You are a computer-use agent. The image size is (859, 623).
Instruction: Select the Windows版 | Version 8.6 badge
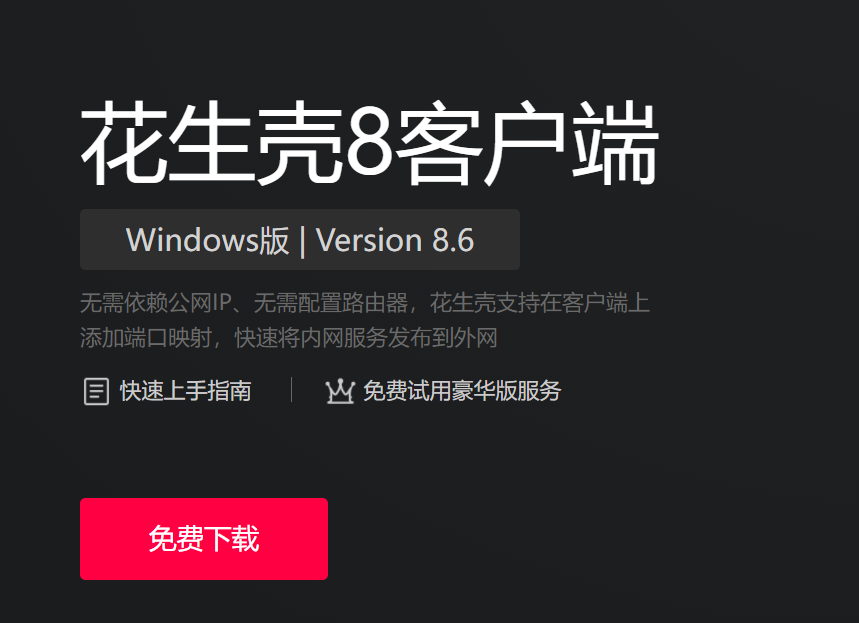pyautogui.click(x=300, y=239)
